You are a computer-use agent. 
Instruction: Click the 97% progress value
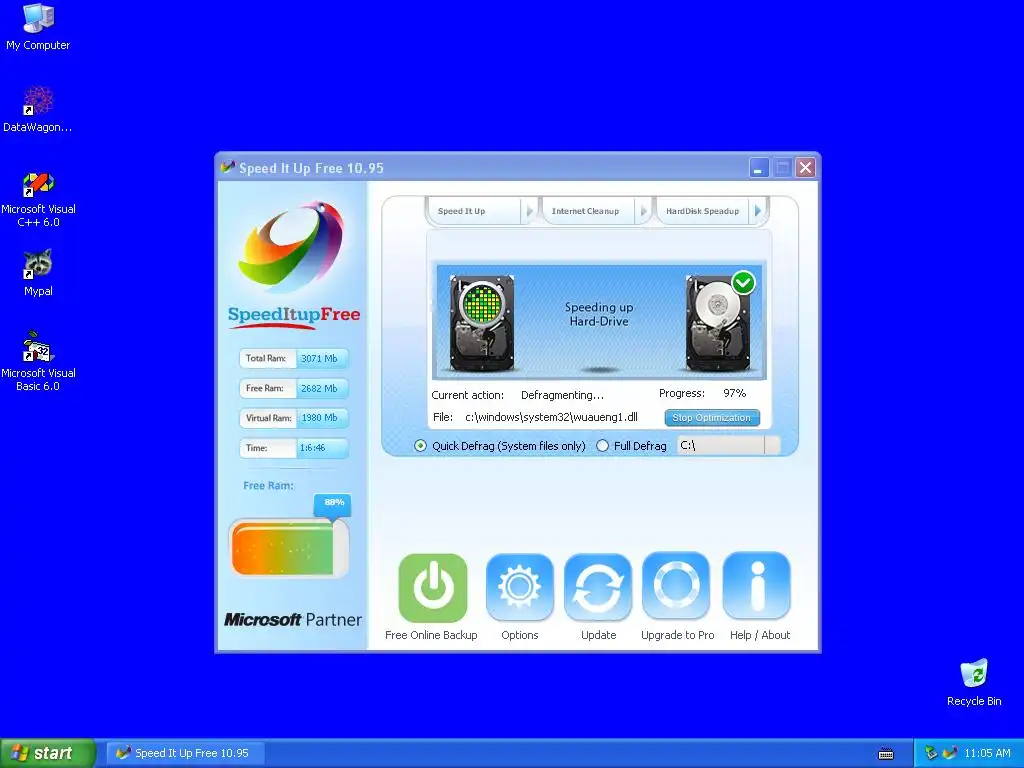pos(734,393)
